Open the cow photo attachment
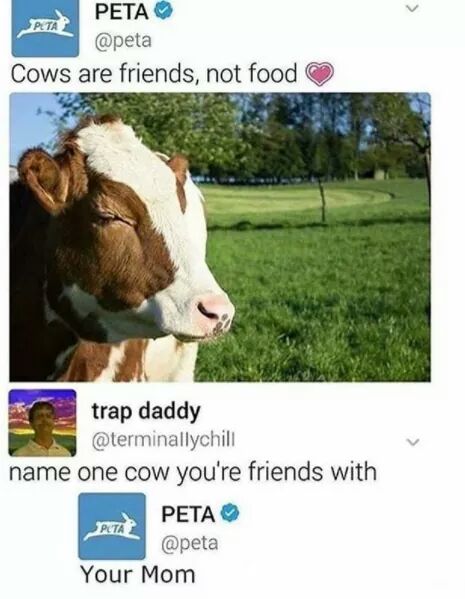 (x=220, y=237)
